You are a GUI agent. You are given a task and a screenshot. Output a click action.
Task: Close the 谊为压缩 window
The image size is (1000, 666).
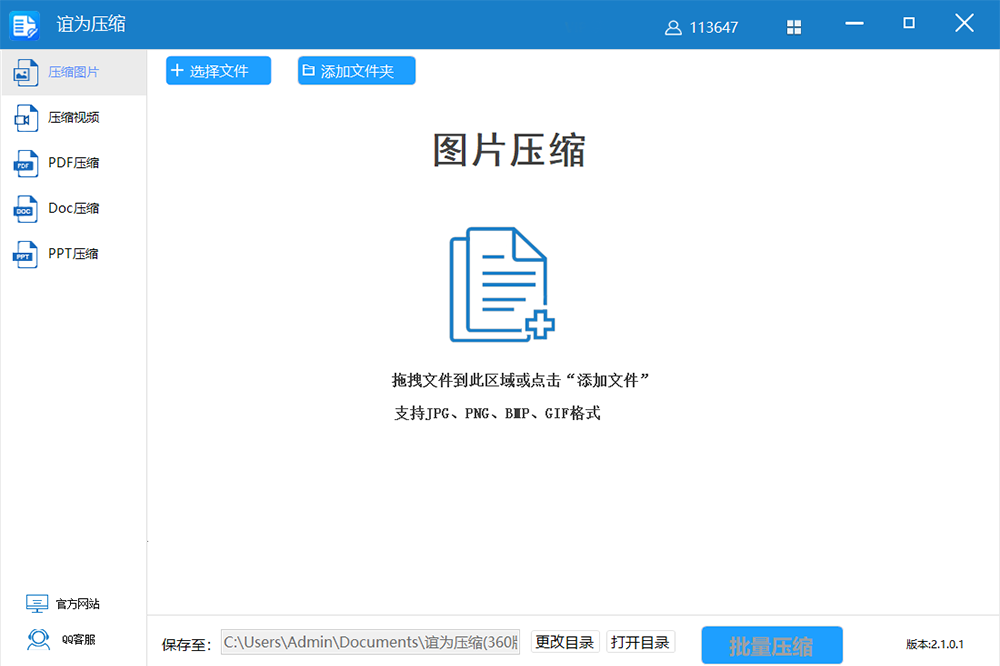(x=964, y=24)
